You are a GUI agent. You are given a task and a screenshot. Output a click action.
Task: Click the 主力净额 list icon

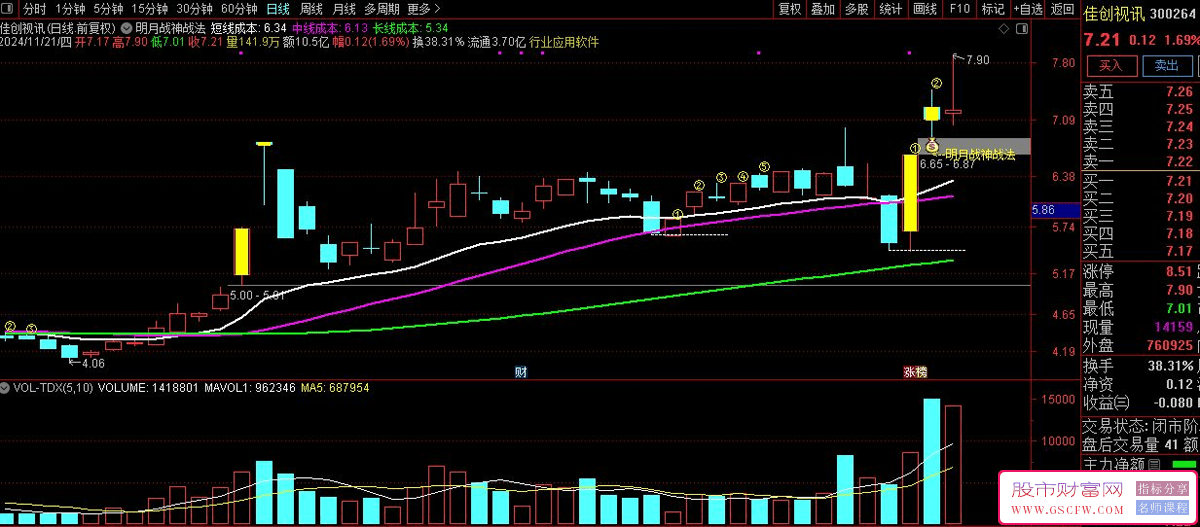point(1154,464)
